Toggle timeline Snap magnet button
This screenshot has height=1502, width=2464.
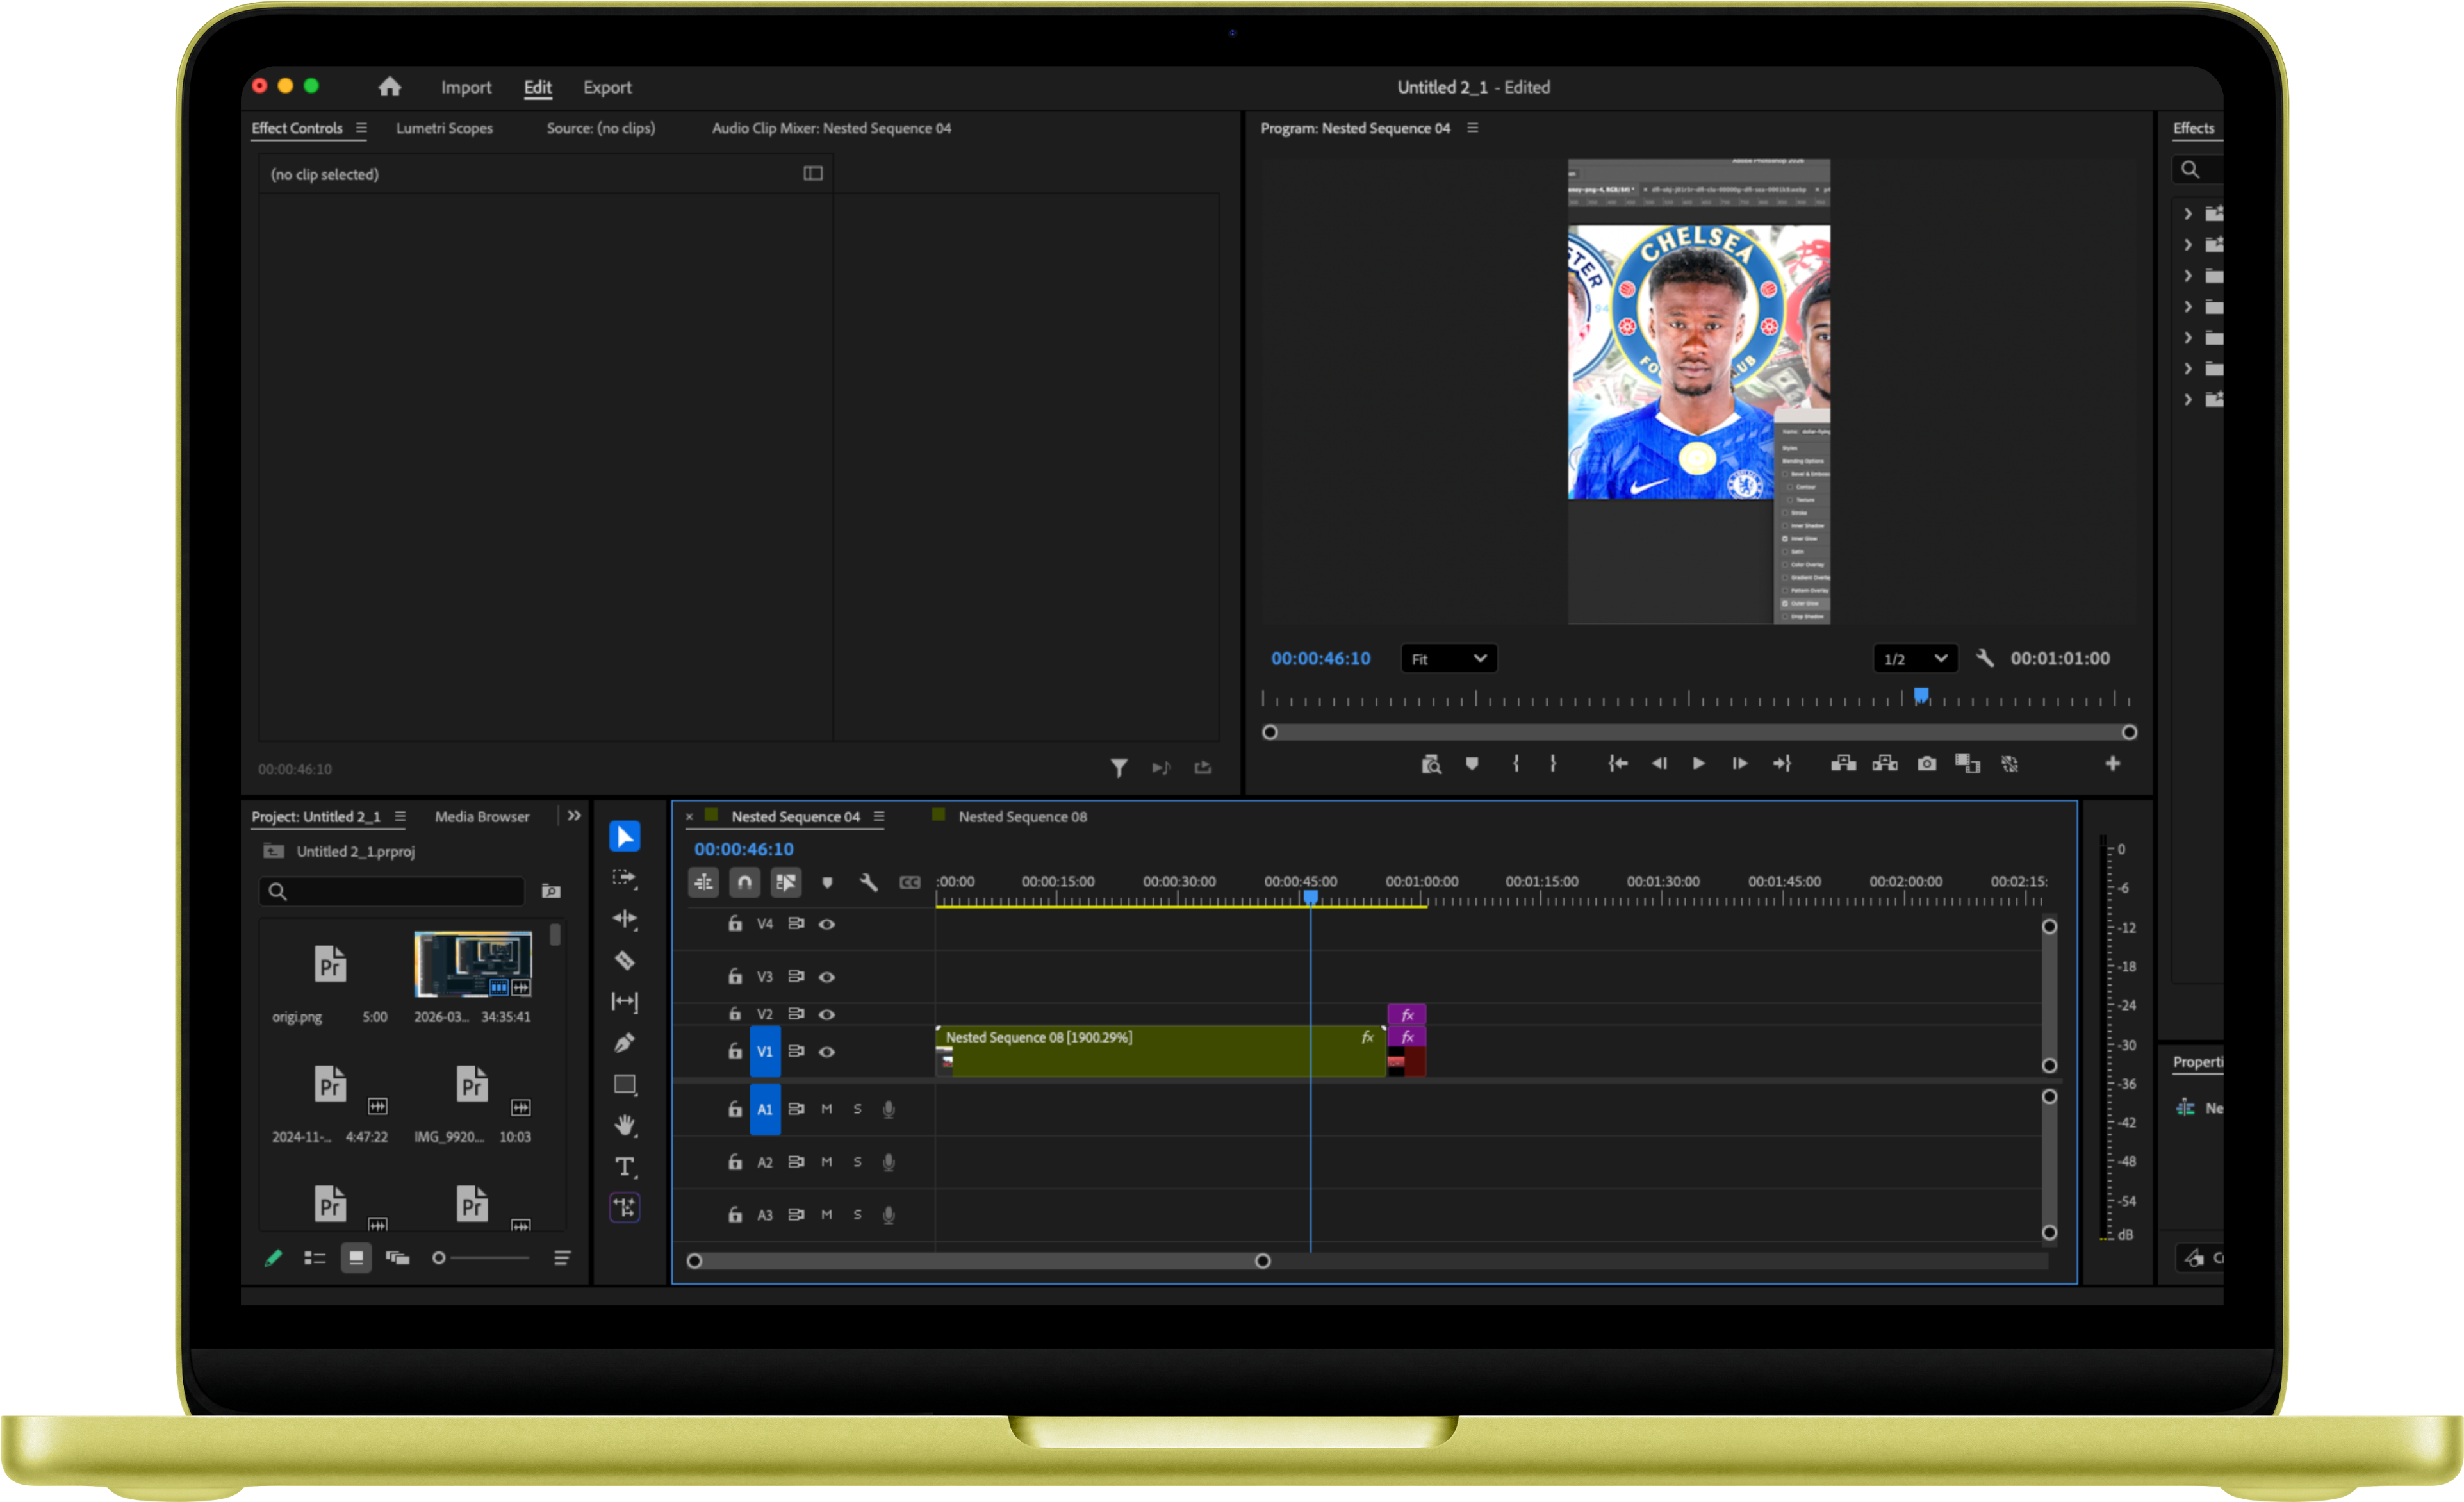click(745, 883)
